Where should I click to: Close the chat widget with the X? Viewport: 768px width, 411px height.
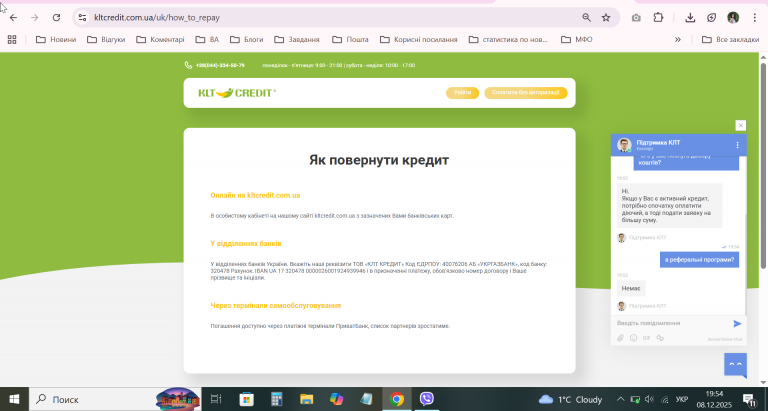pos(741,125)
